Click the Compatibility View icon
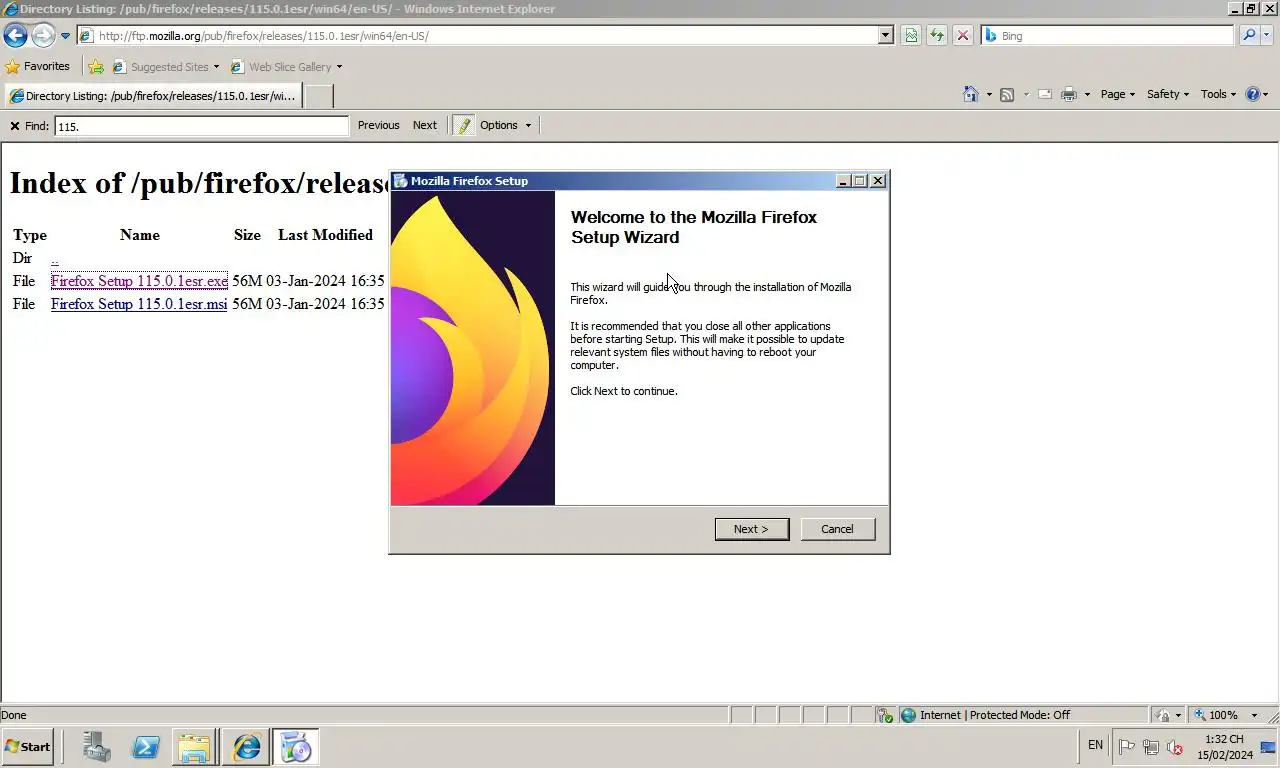The height and width of the screenshot is (768, 1280). point(911,35)
